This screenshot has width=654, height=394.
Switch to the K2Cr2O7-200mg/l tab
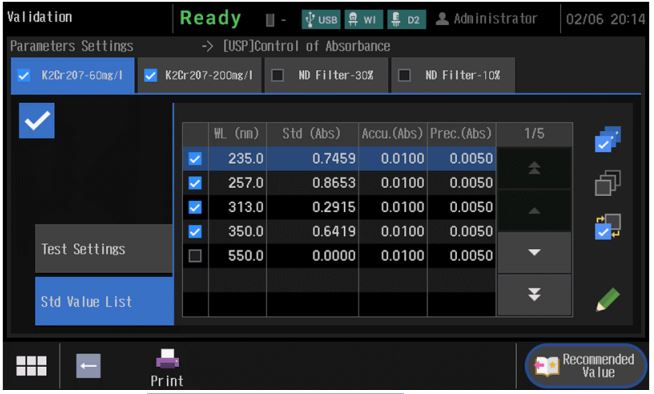click(200, 75)
